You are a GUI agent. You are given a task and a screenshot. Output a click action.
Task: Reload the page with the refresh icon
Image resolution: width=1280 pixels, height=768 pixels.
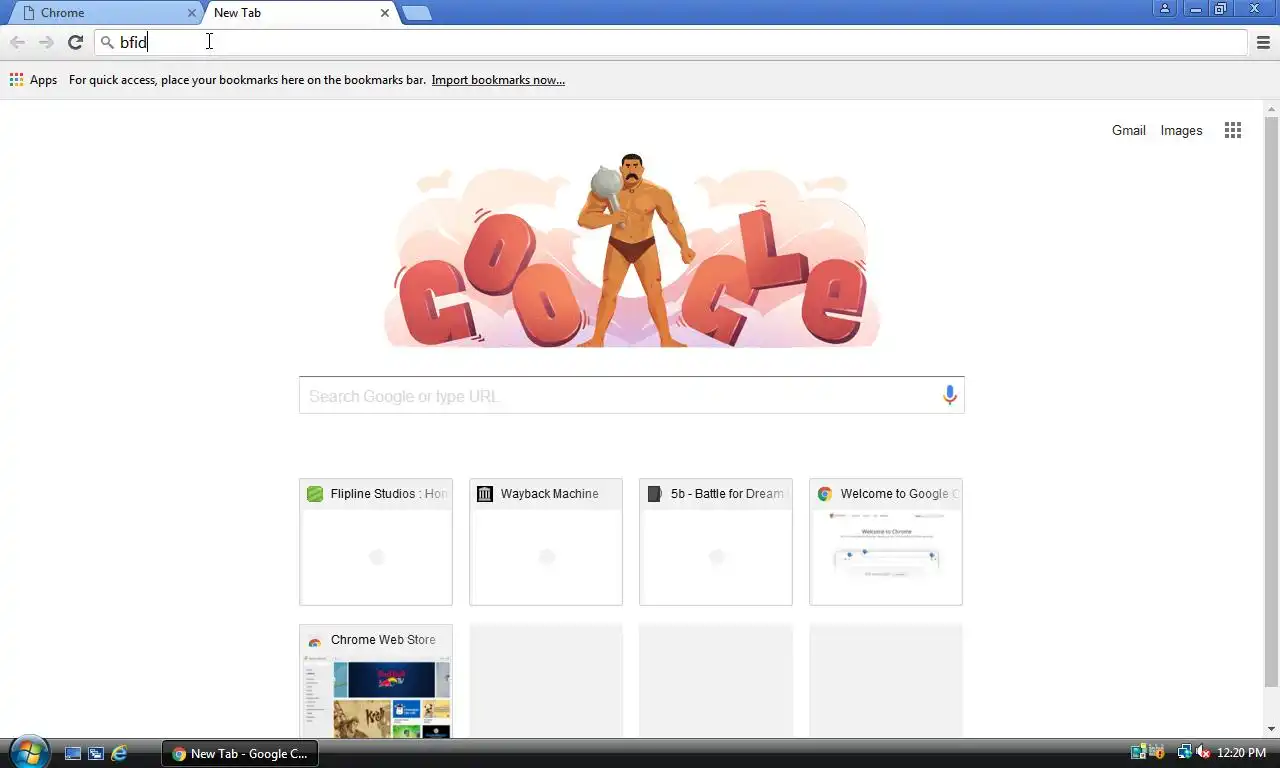coord(75,42)
